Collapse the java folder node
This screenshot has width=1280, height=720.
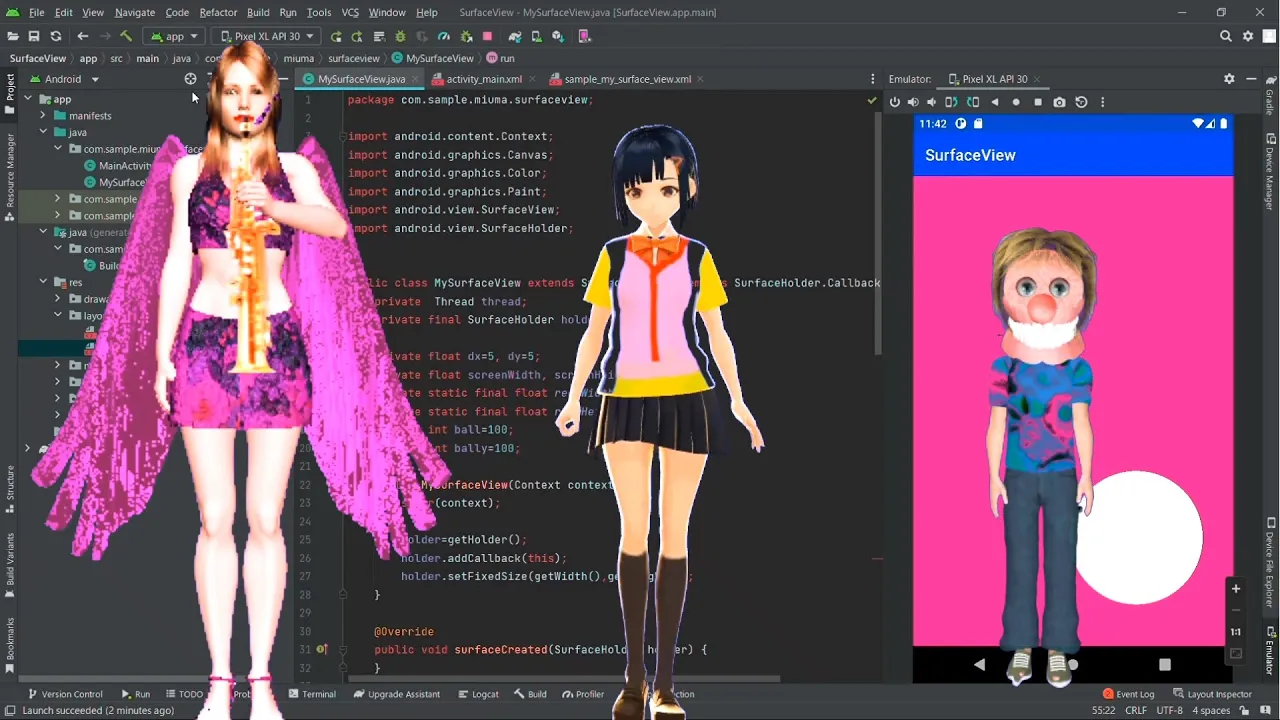click(43, 132)
